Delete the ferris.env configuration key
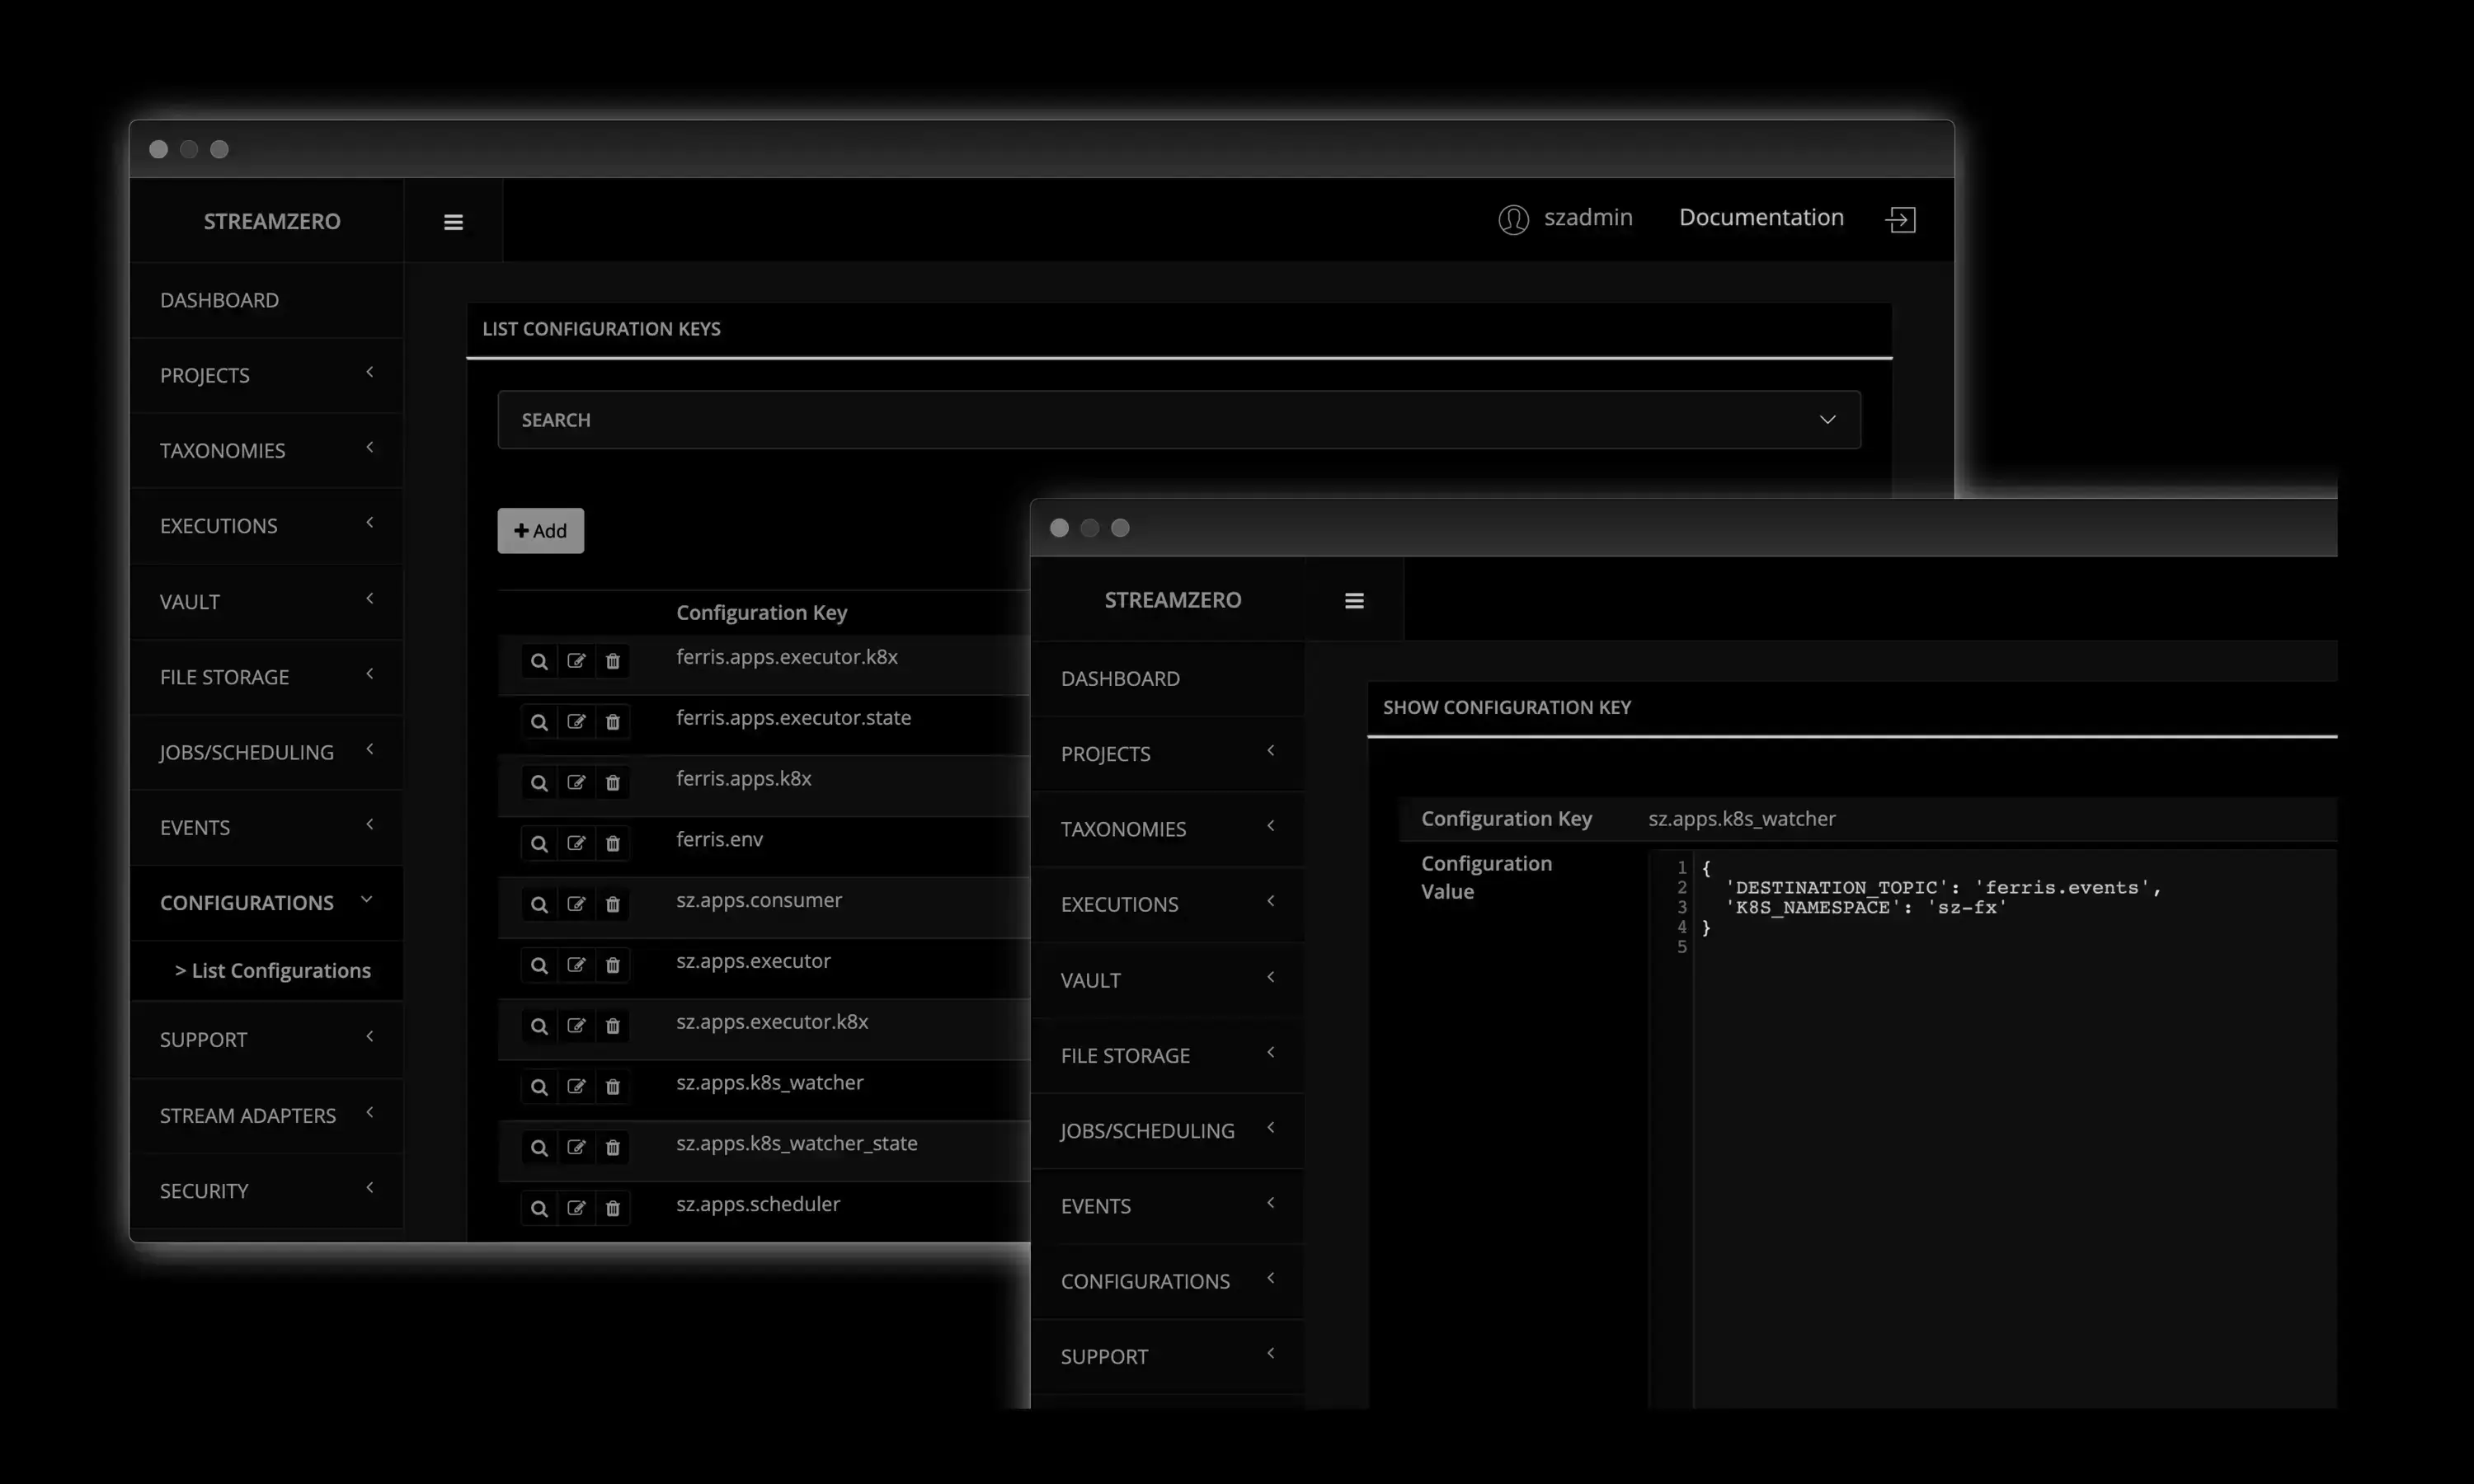 [613, 843]
